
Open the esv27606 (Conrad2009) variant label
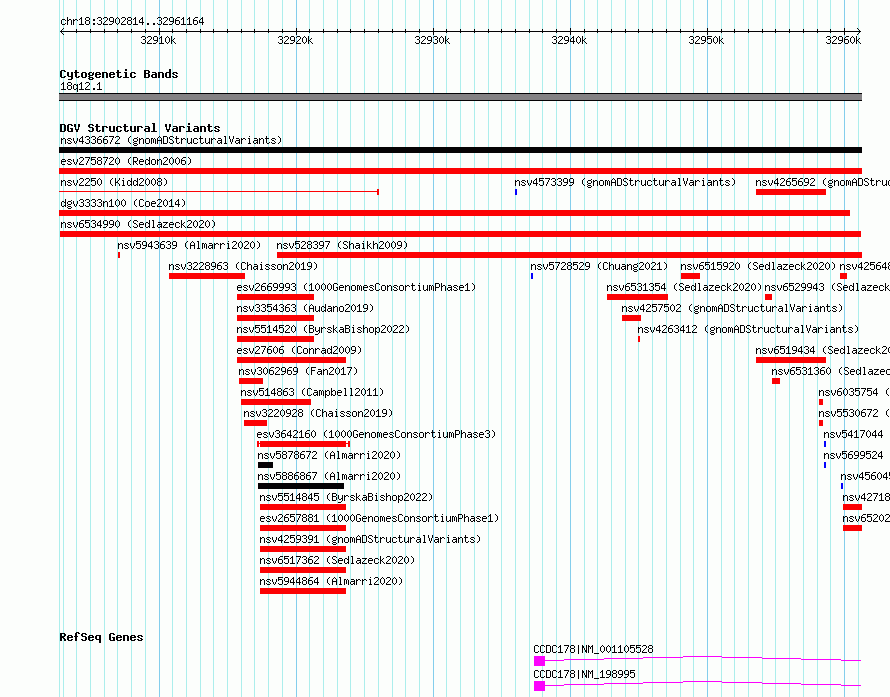coord(299,350)
